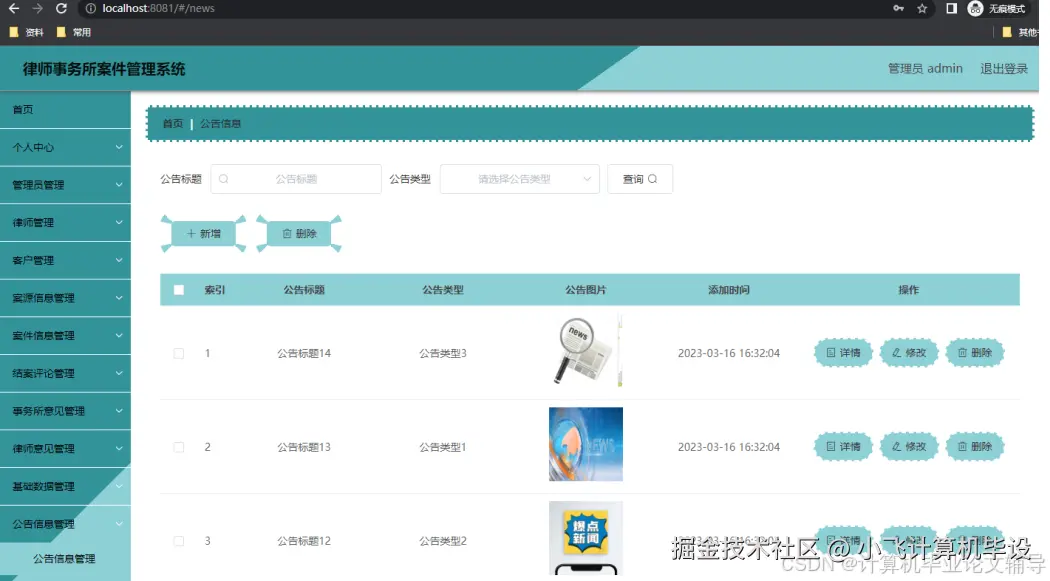
Task: Click the 修改 edit pencil icon for 公告标题13
Action: pyautogui.click(x=896, y=446)
